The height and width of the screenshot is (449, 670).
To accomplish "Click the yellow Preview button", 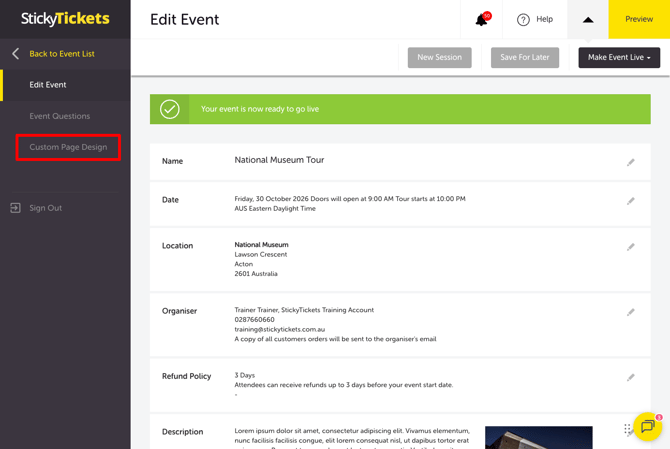I will pyautogui.click(x=639, y=19).
